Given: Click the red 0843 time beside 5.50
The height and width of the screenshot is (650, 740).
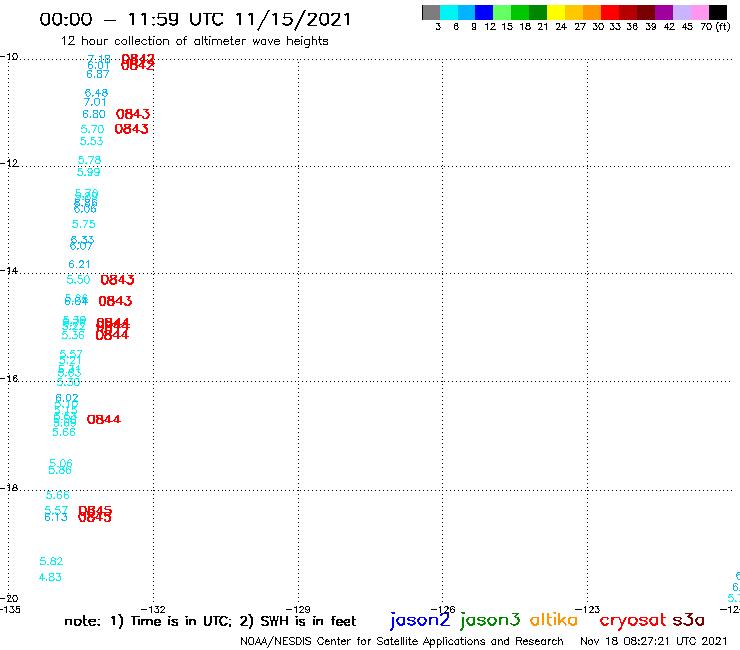Looking at the screenshot, I should point(118,280).
